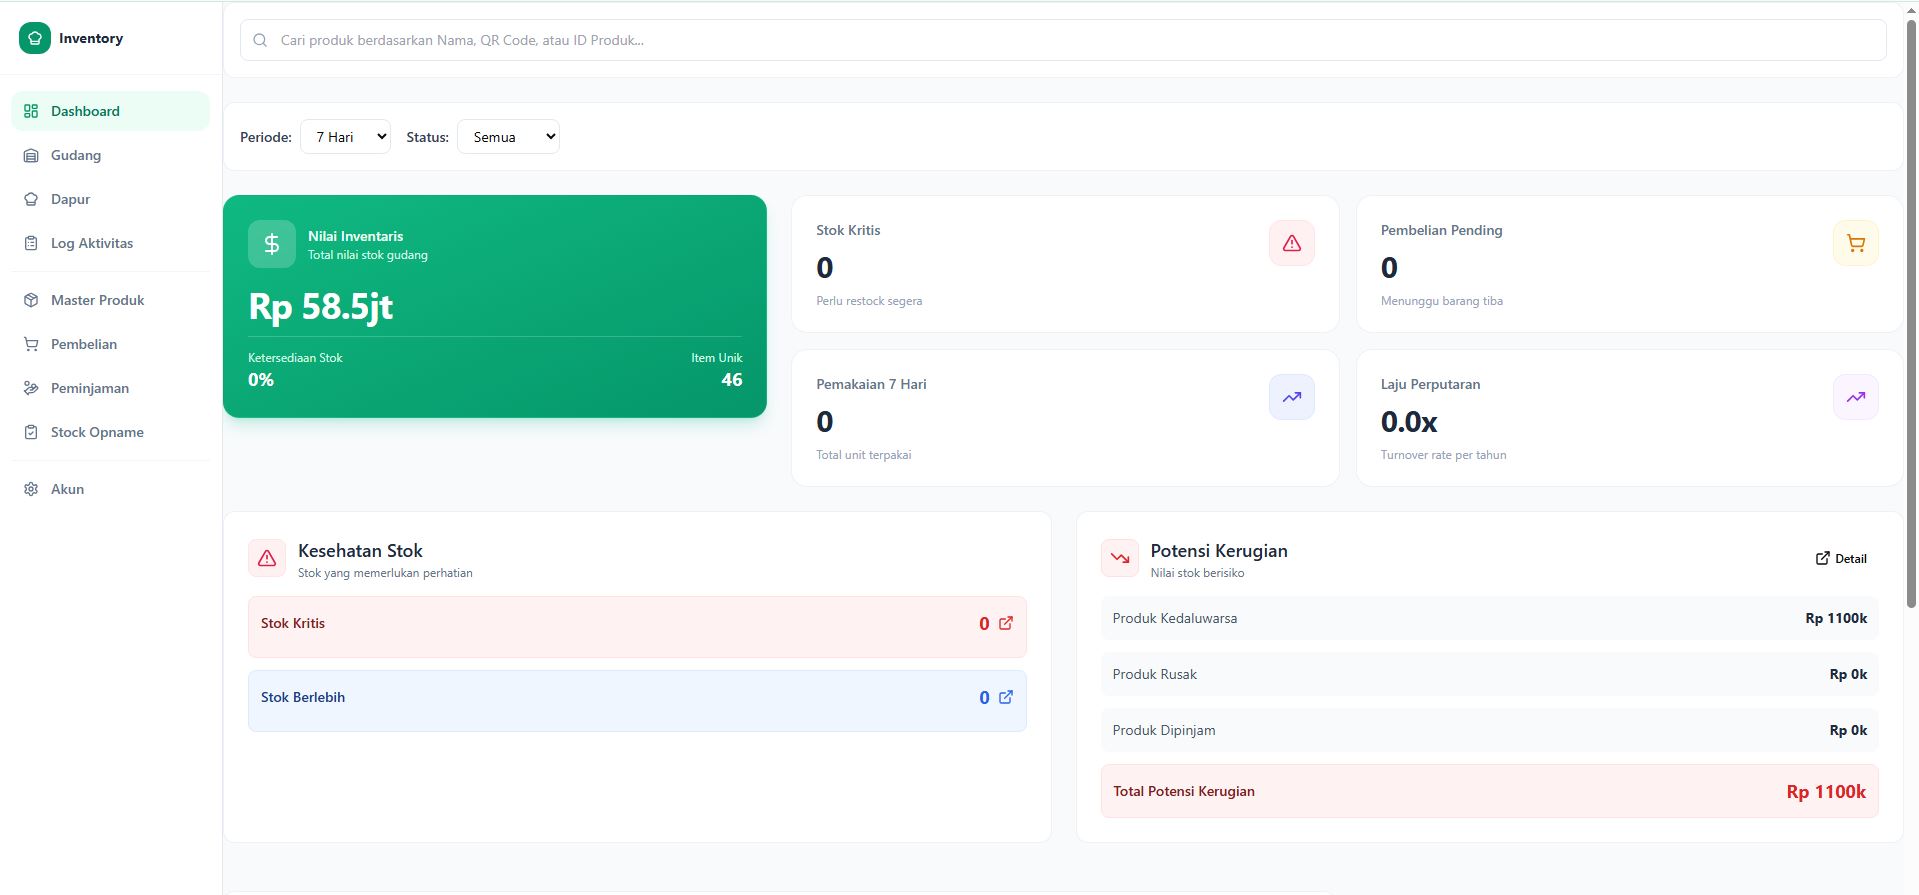Click the Akun gear icon
1919x895 pixels.
point(31,489)
